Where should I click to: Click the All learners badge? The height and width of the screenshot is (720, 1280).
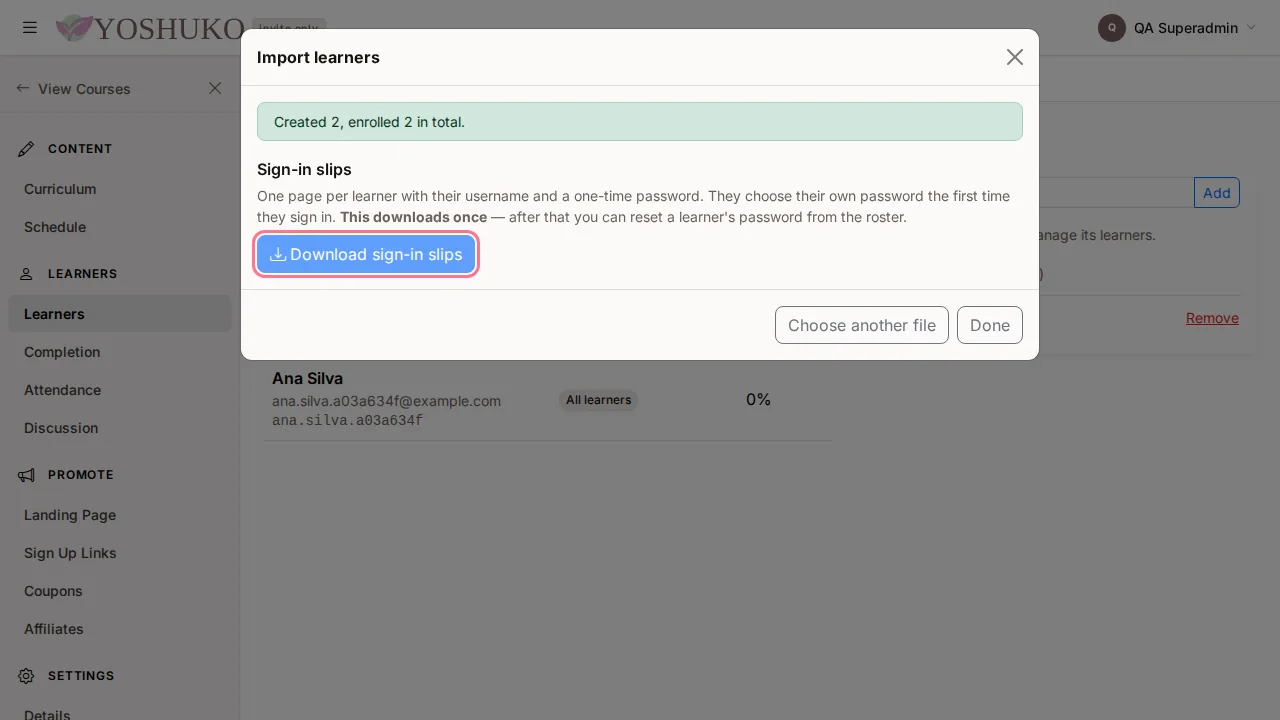[x=598, y=400]
